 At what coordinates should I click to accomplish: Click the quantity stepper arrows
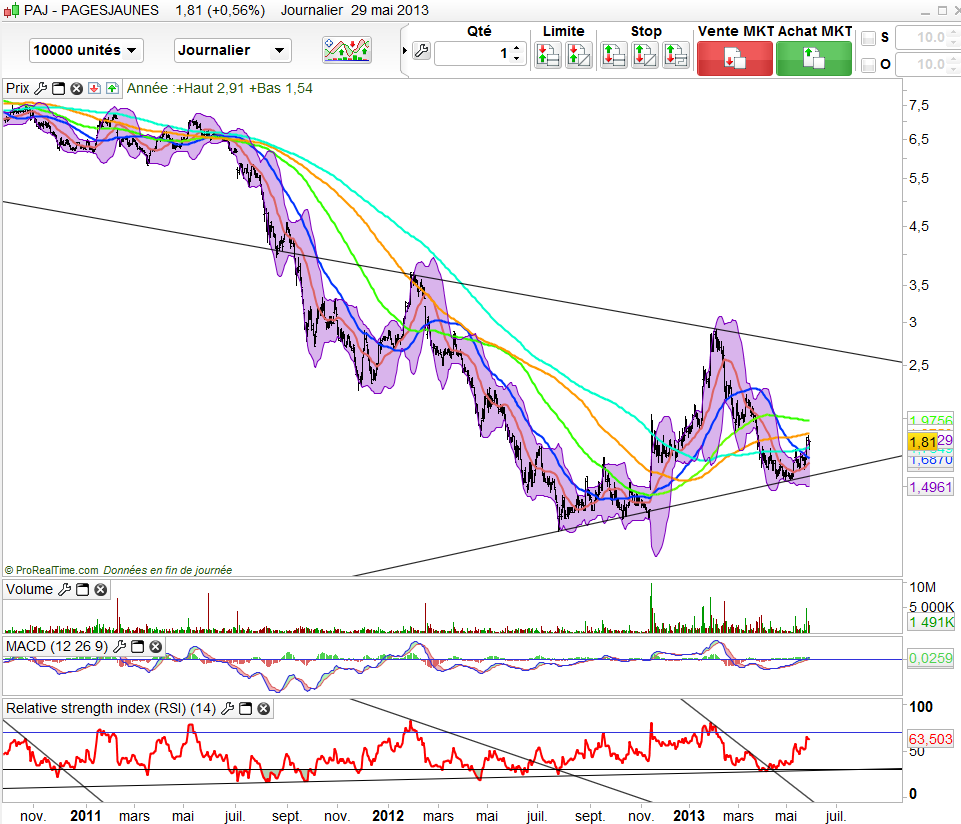point(516,53)
